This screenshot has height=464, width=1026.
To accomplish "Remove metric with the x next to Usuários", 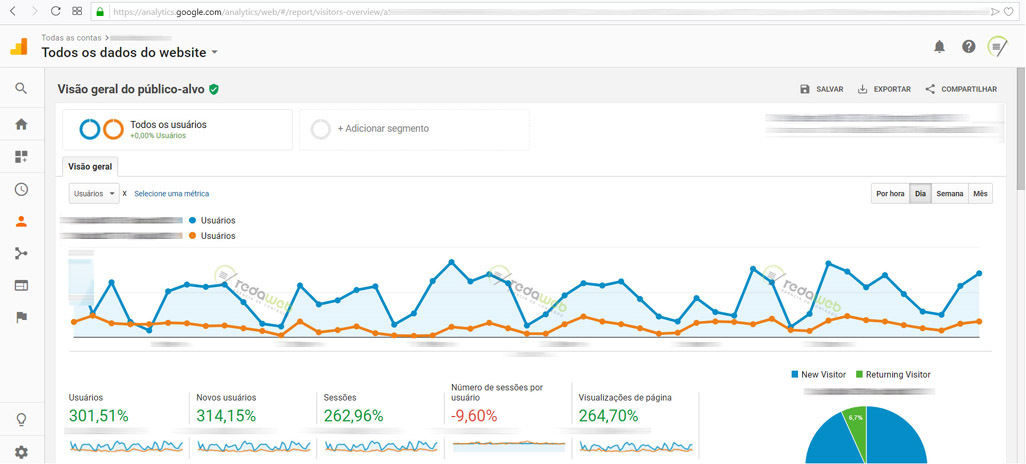I will (124, 194).
